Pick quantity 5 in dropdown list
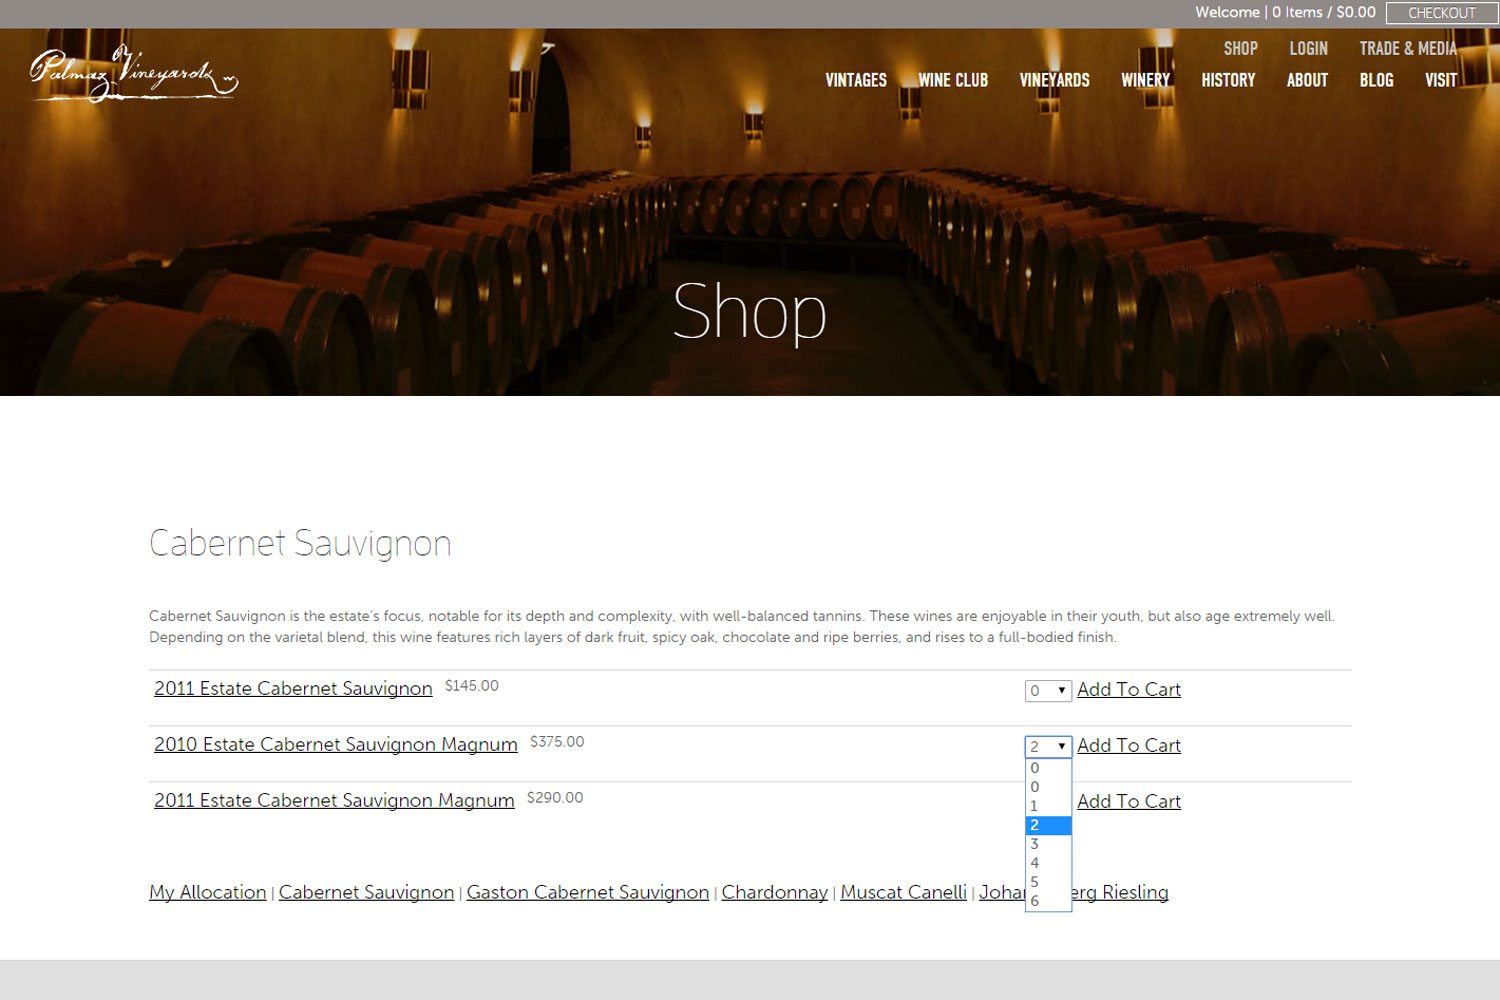The image size is (1500, 1000). (x=1048, y=882)
